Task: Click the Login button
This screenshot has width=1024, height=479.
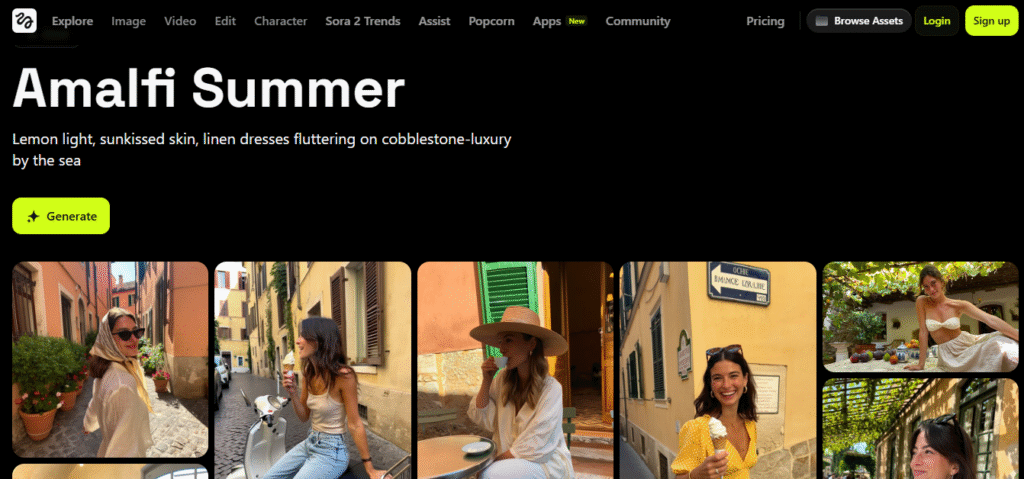Action: (x=936, y=21)
